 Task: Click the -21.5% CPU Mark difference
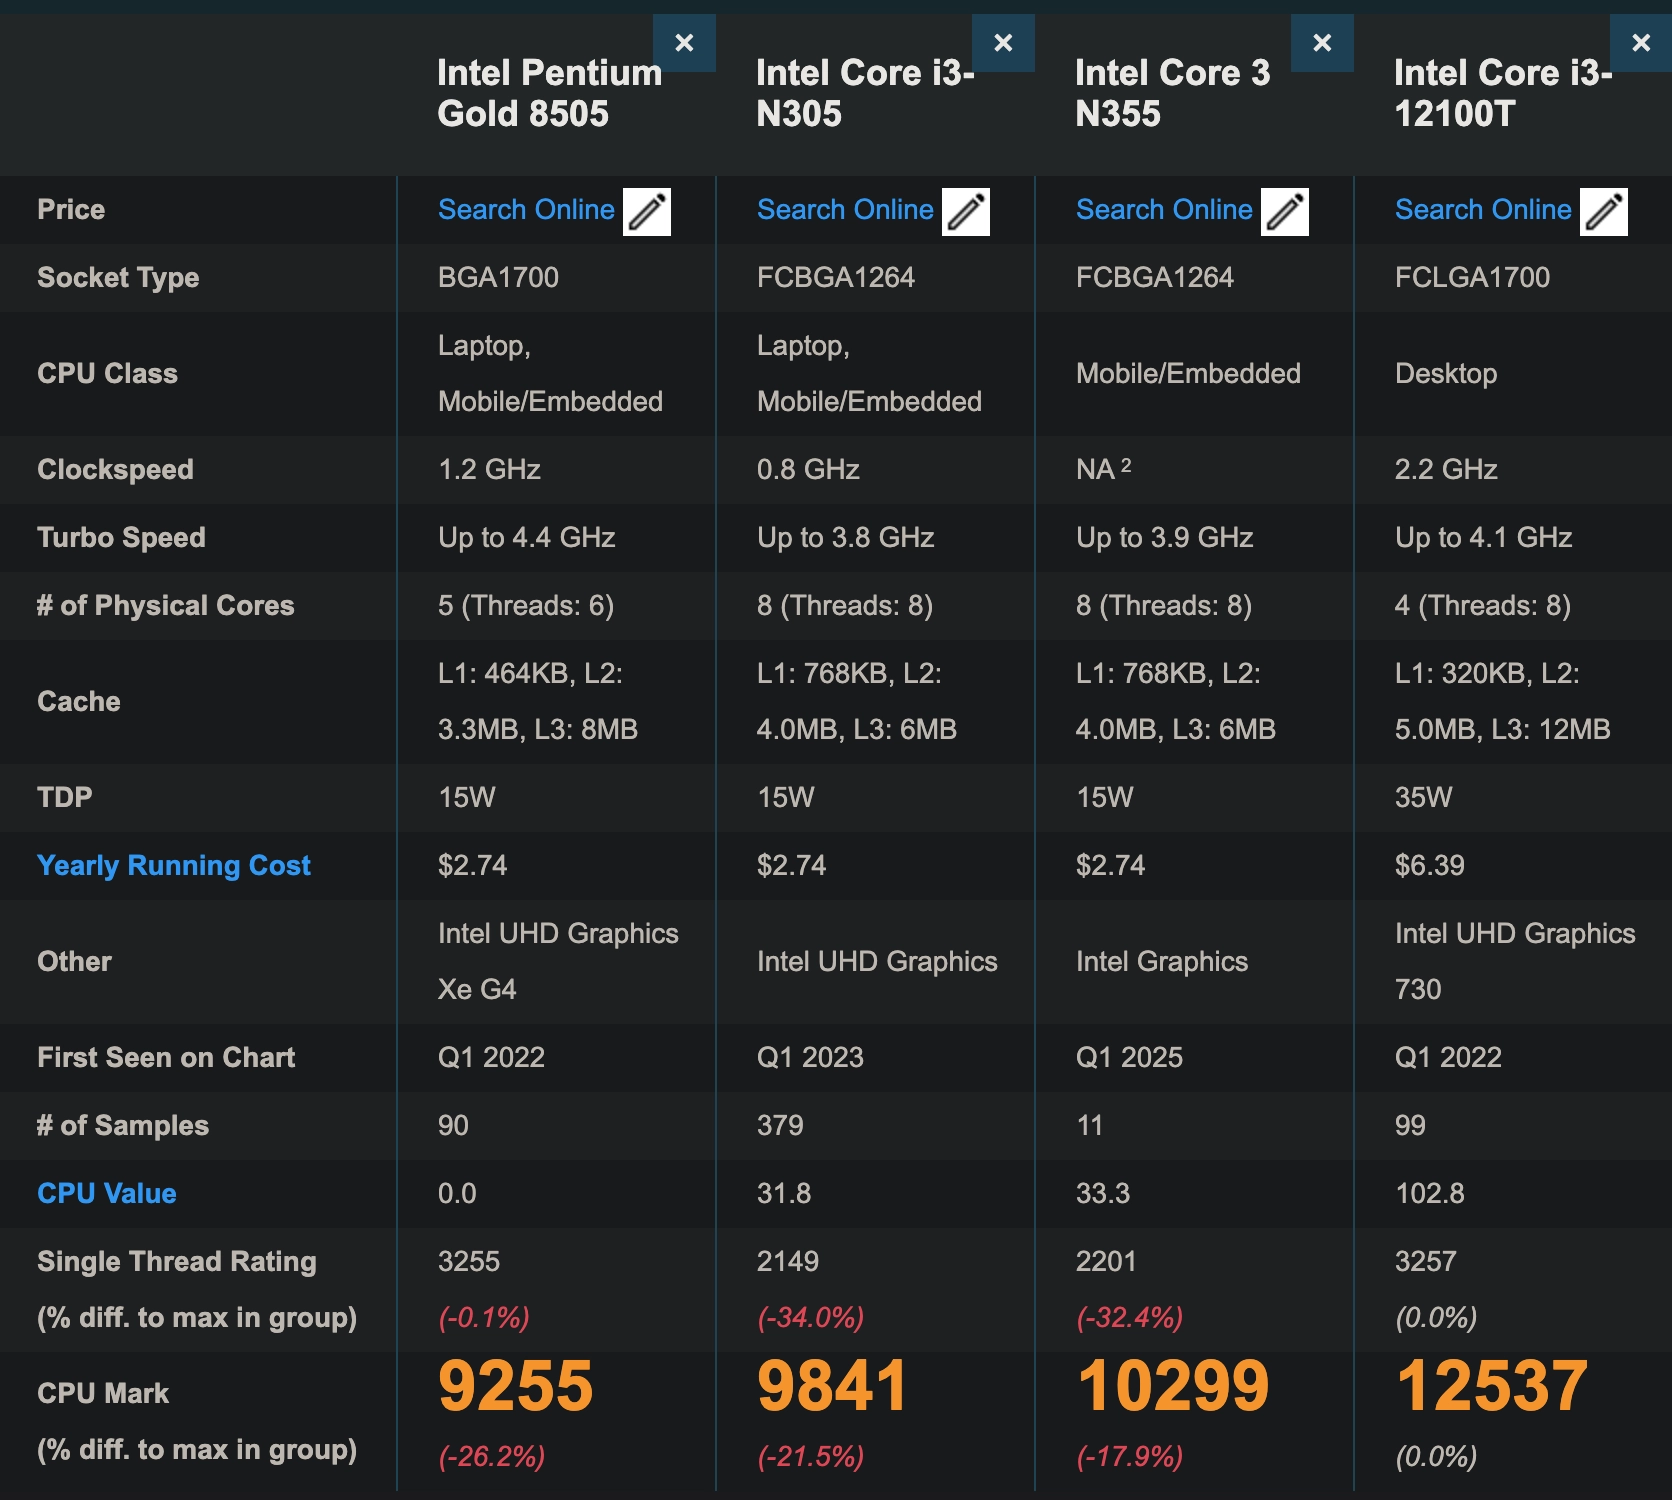tap(811, 1457)
